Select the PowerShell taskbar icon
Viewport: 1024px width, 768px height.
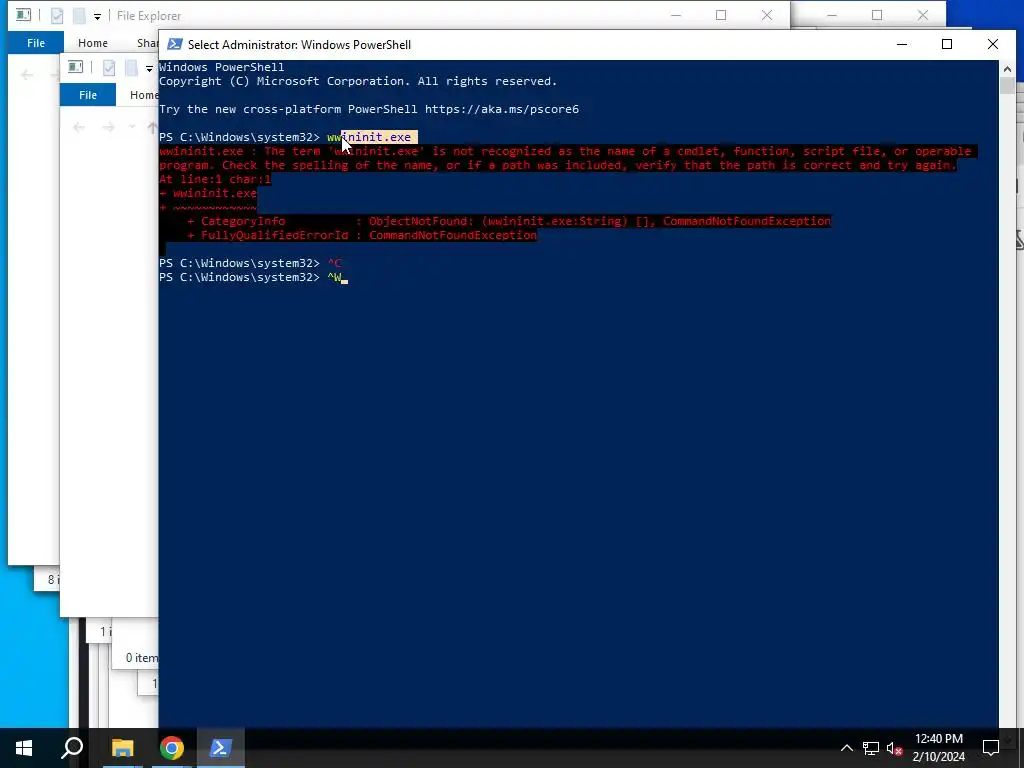[x=220, y=748]
